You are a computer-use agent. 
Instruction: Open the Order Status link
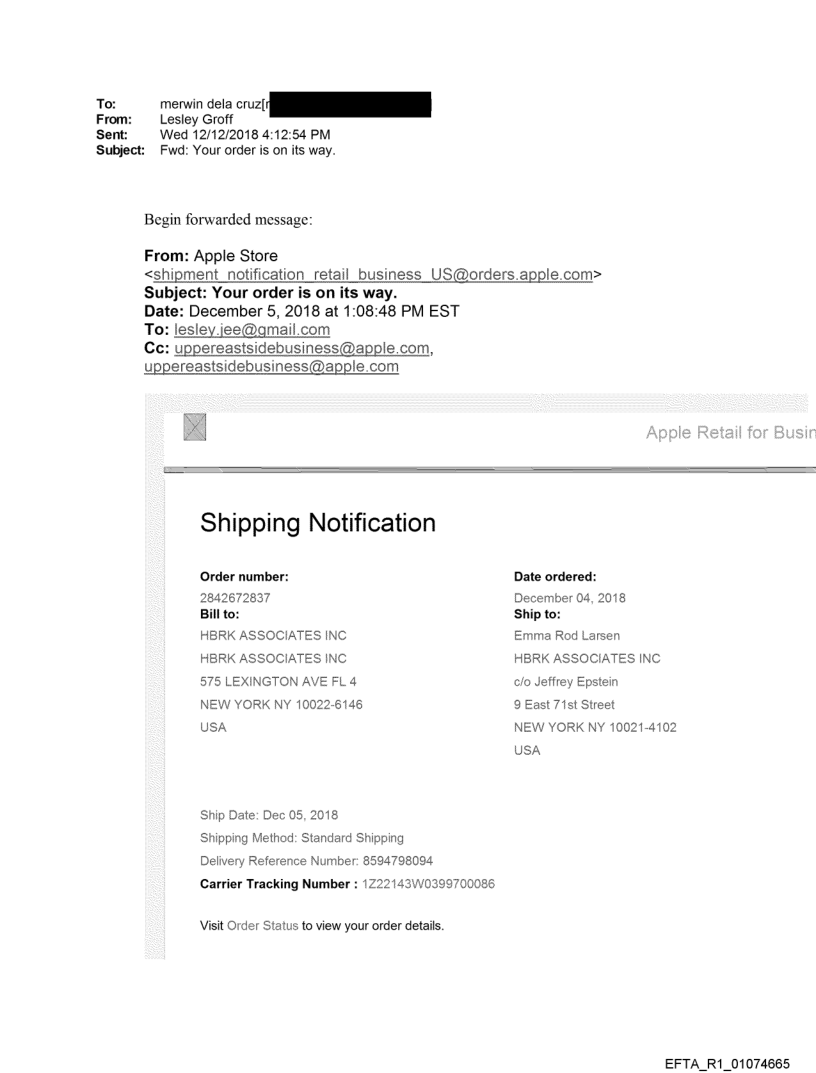[262, 926]
